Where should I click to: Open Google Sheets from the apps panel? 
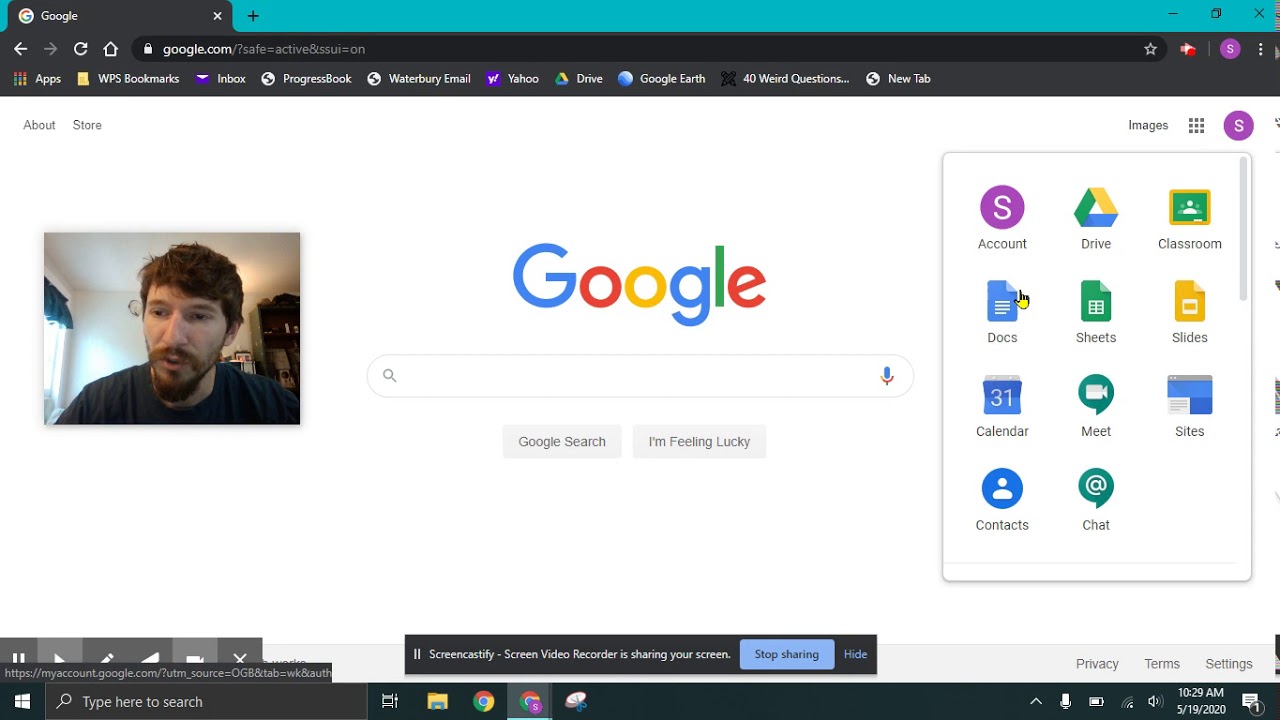(1096, 312)
